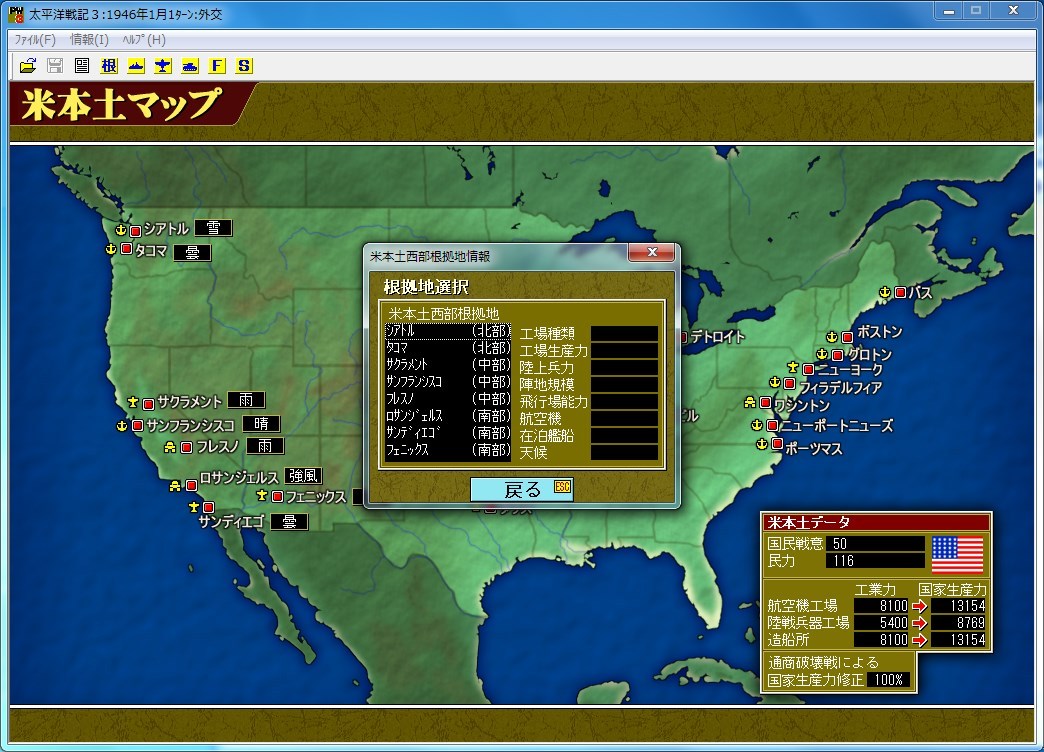Viewport: 1044px width, 752px height.
Task: Click the tank icon beside ロサンジェルス
Action: 175,486
